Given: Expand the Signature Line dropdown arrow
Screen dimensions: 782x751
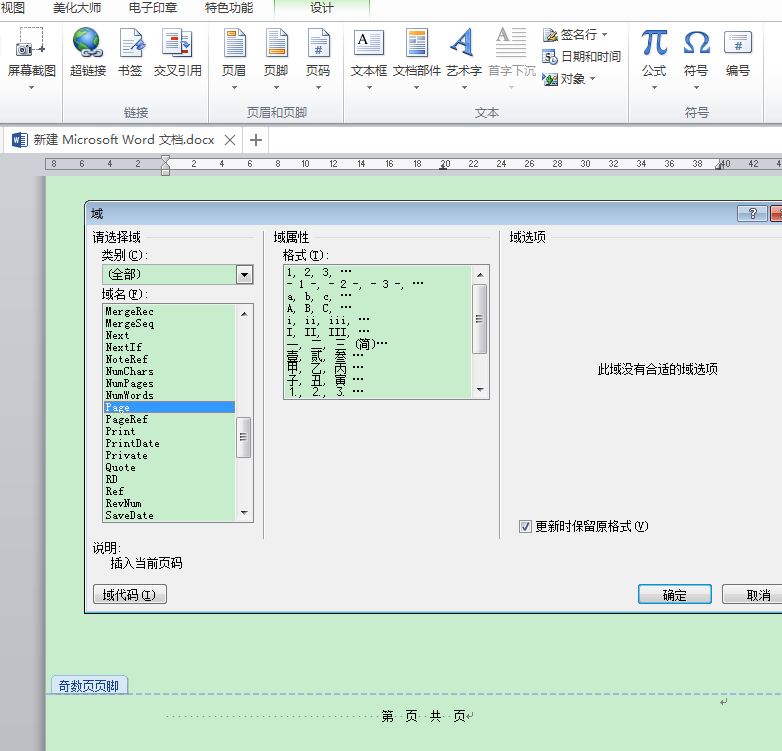Looking at the screenshot, I should point(605,34).
